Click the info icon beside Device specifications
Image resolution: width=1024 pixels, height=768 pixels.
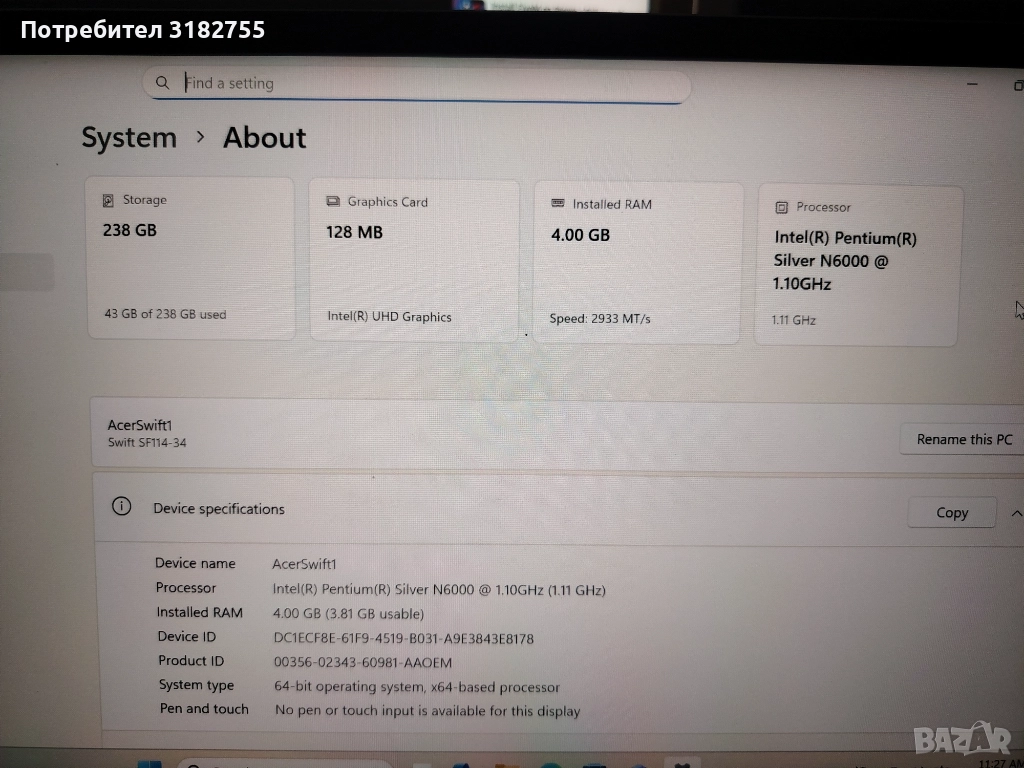pyautogui.click(x=122, y=507)
